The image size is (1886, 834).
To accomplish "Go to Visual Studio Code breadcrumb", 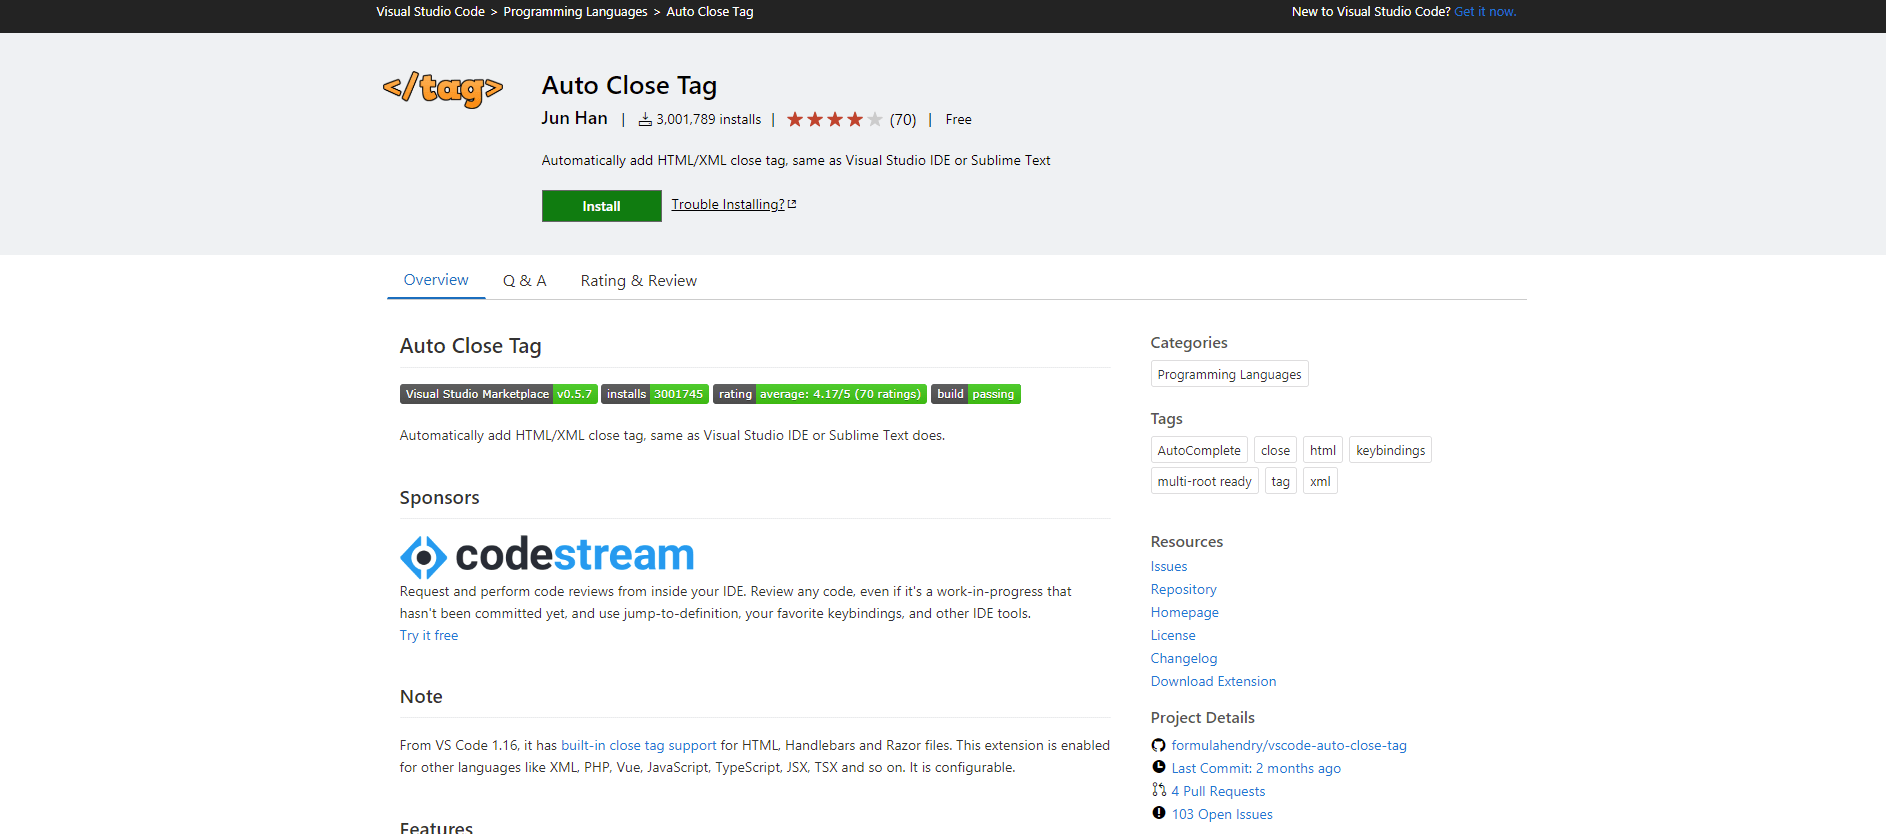I will (430, 12).
